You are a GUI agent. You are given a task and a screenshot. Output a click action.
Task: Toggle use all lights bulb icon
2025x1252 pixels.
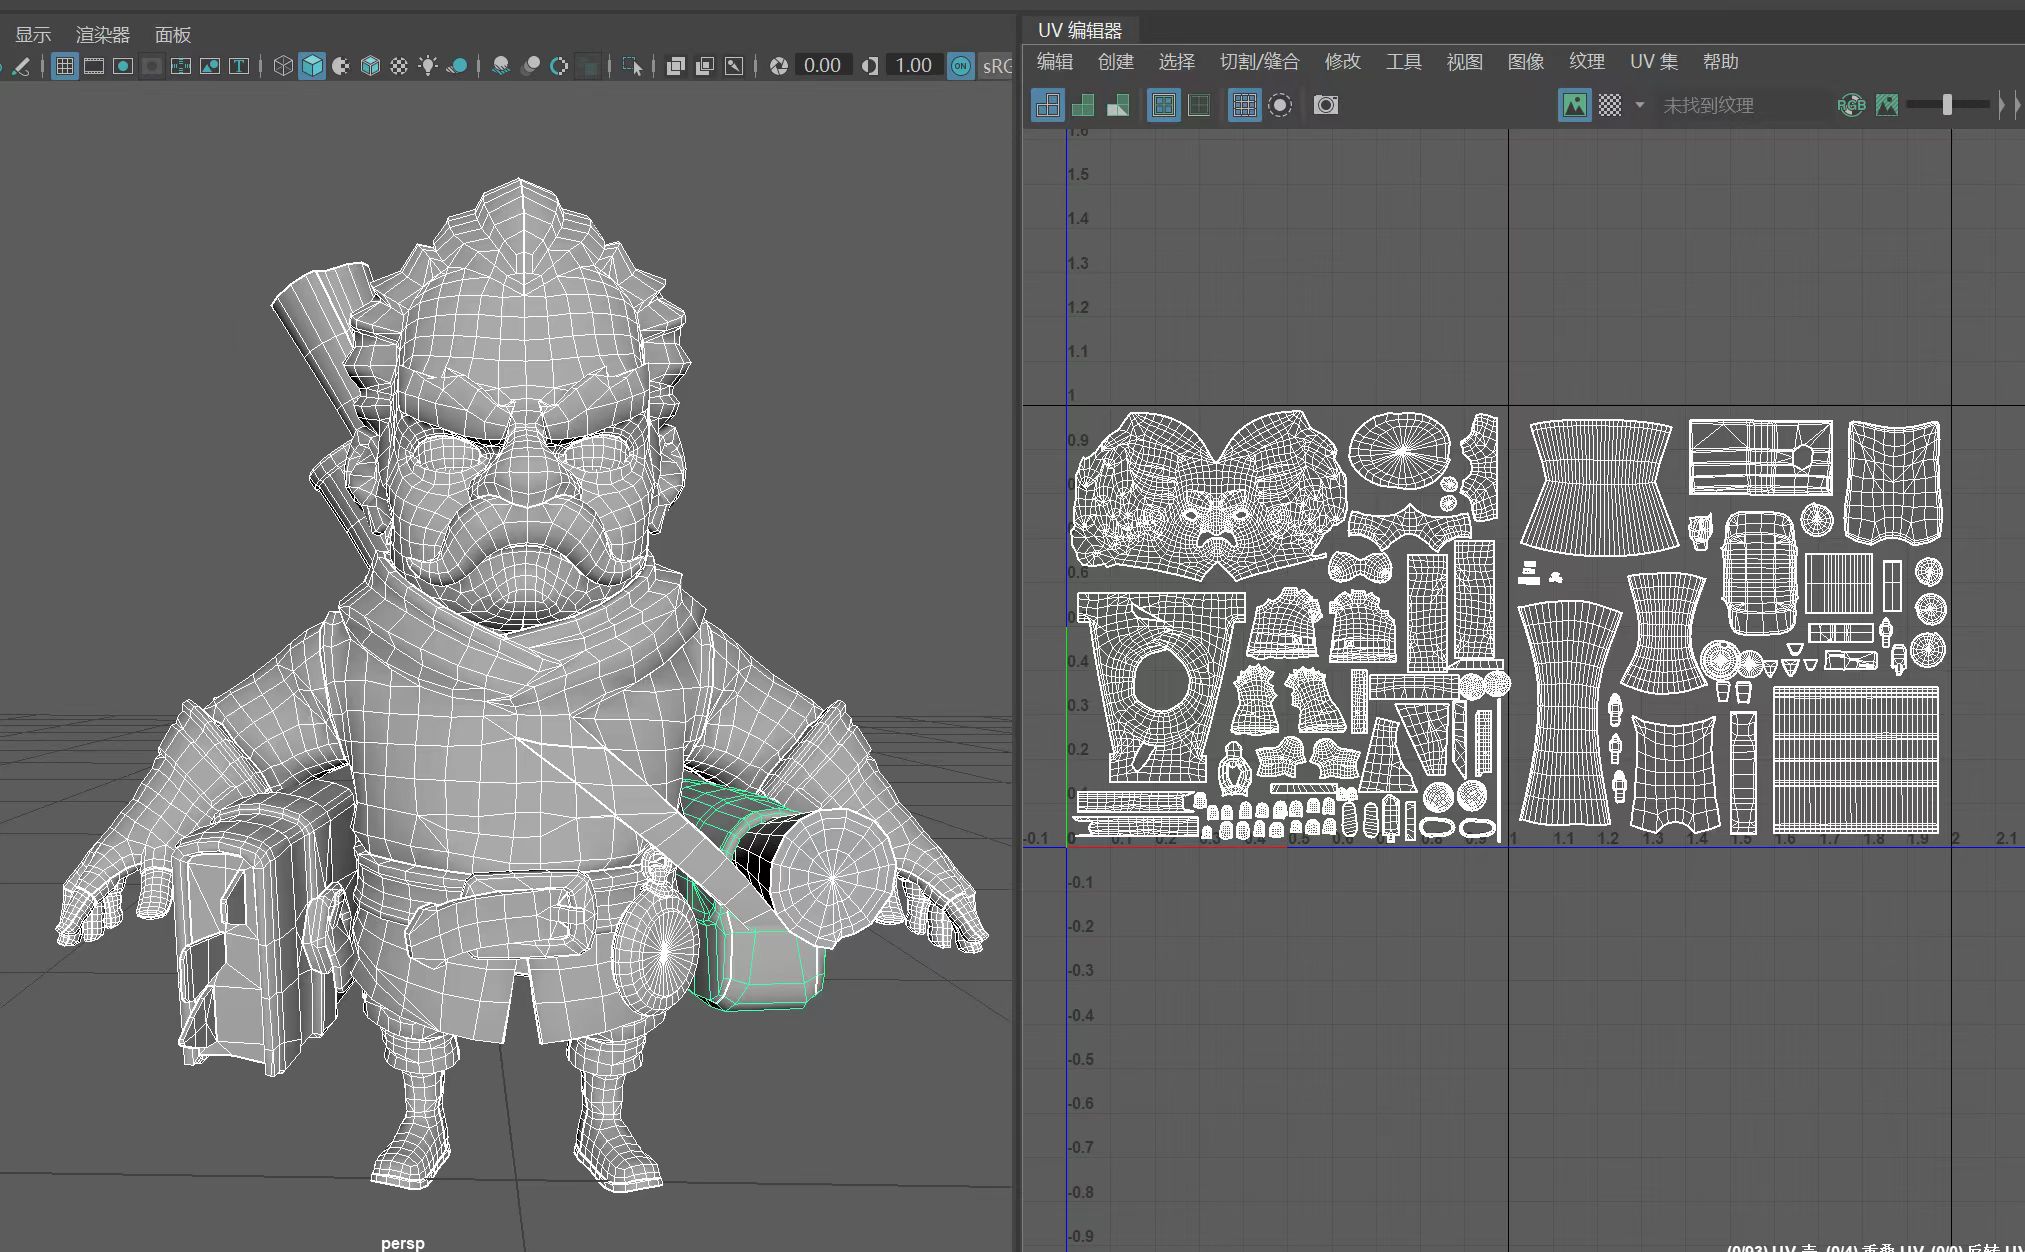click(428, 66)
